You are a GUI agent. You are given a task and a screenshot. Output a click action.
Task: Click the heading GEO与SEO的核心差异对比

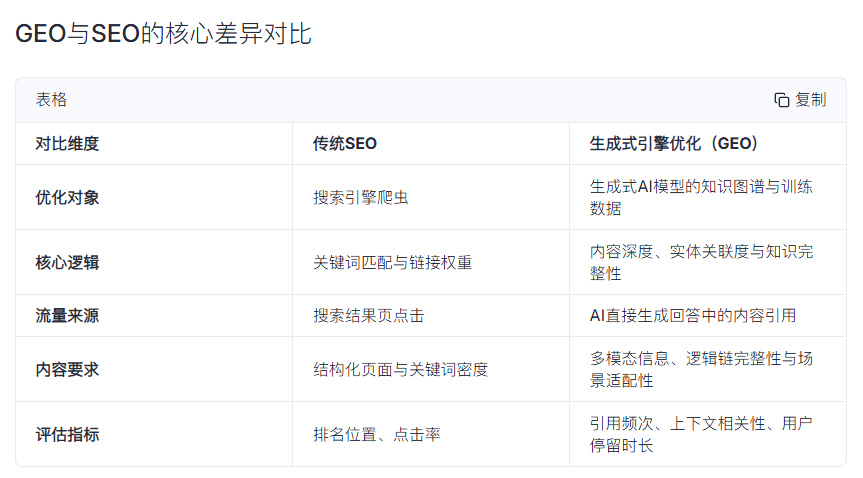(164, 34)
